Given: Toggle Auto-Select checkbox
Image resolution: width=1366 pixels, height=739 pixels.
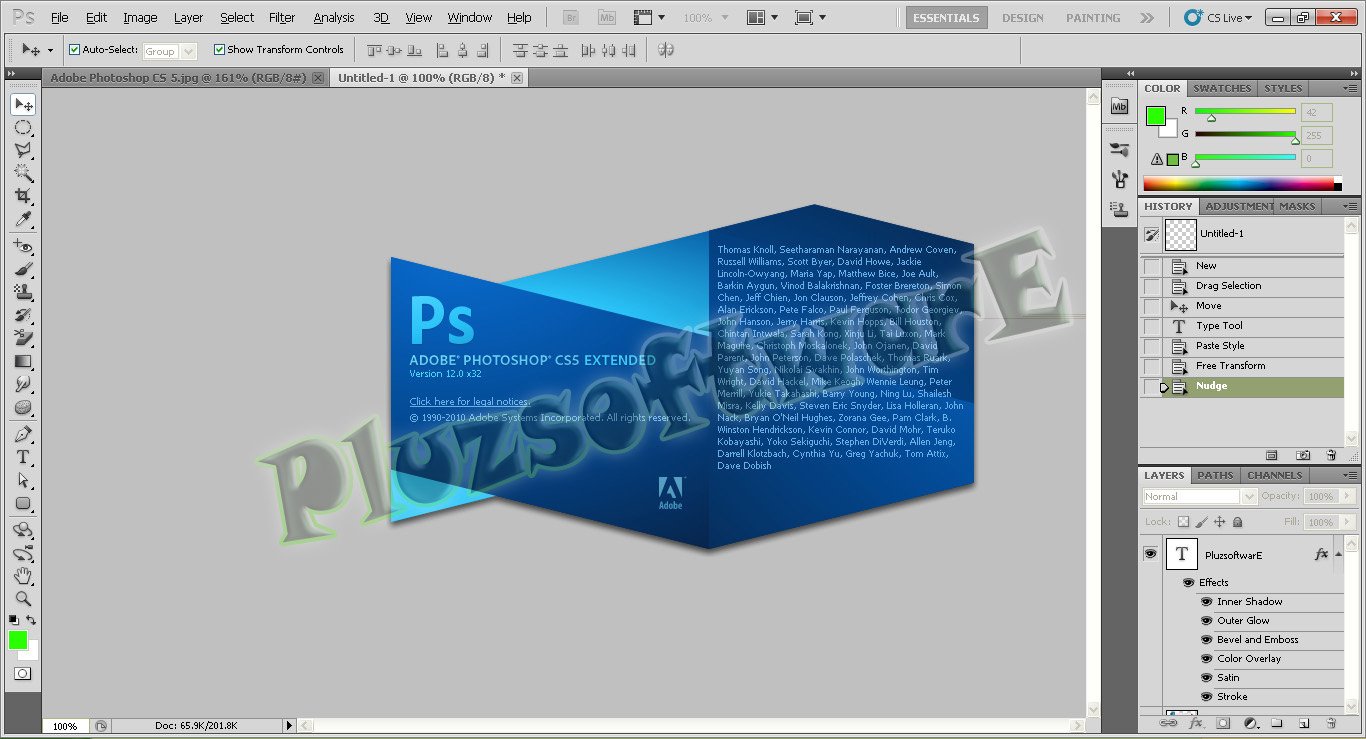Looking at the screenshot, I should (74, 49).
